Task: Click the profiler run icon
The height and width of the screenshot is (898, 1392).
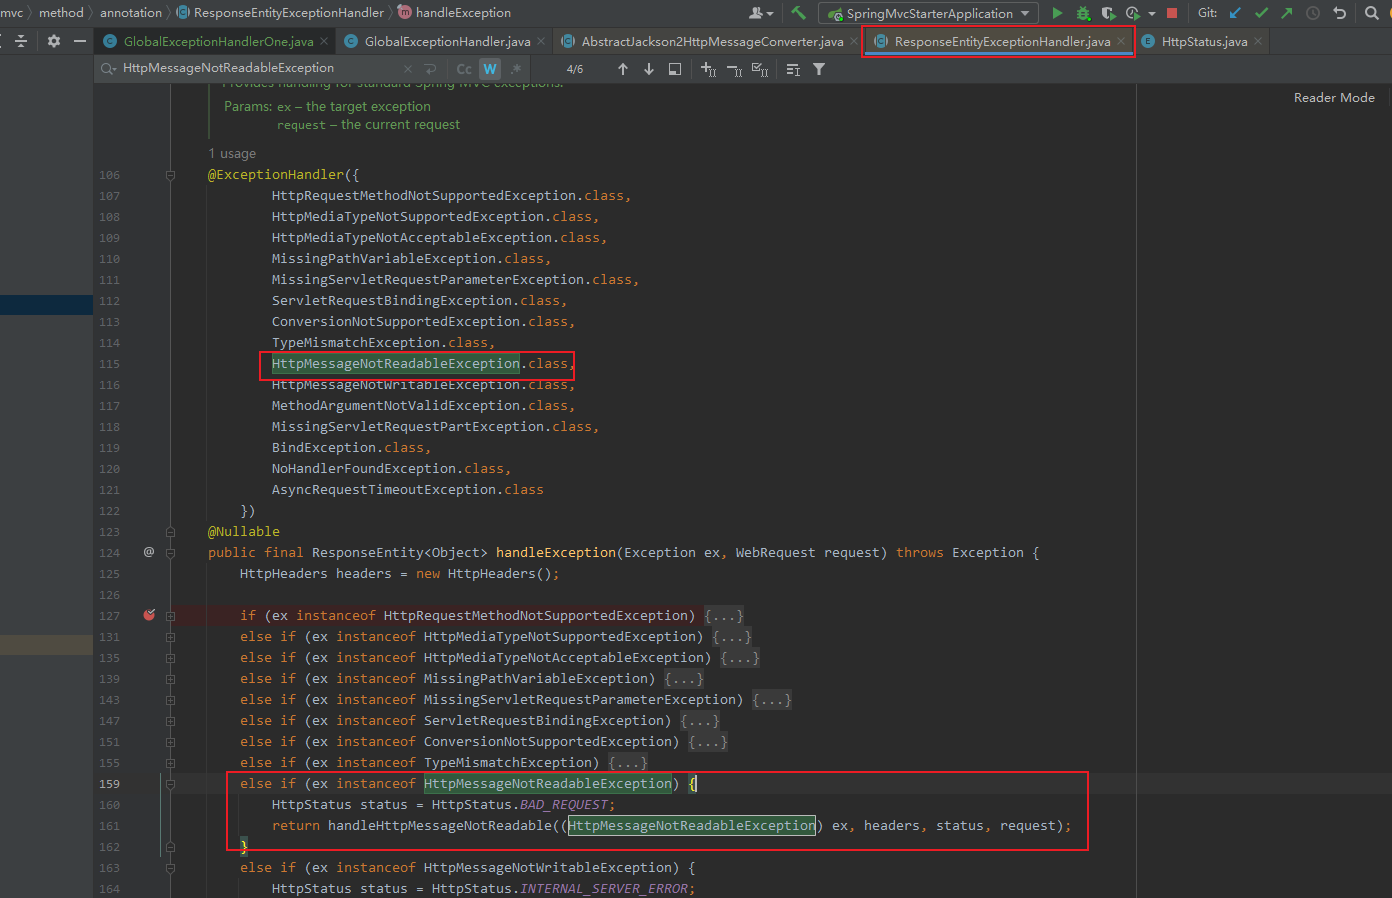Action: point(1132,13)
